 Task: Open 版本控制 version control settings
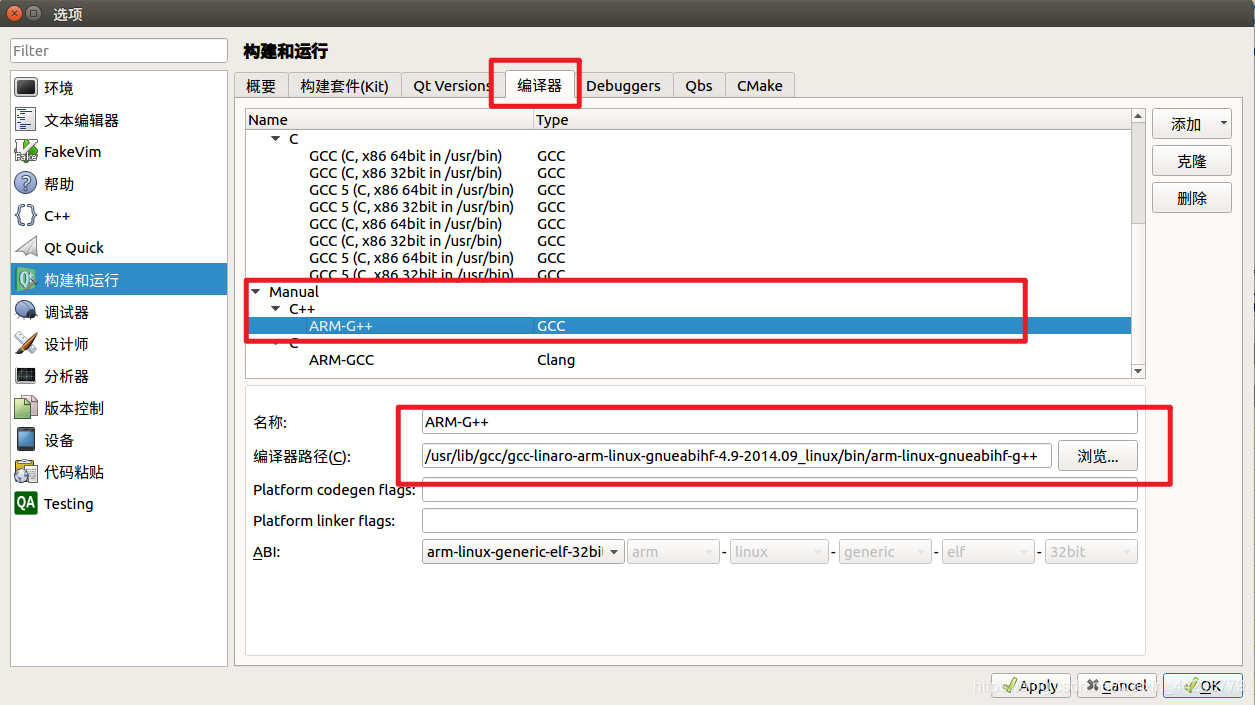[119, 408]
